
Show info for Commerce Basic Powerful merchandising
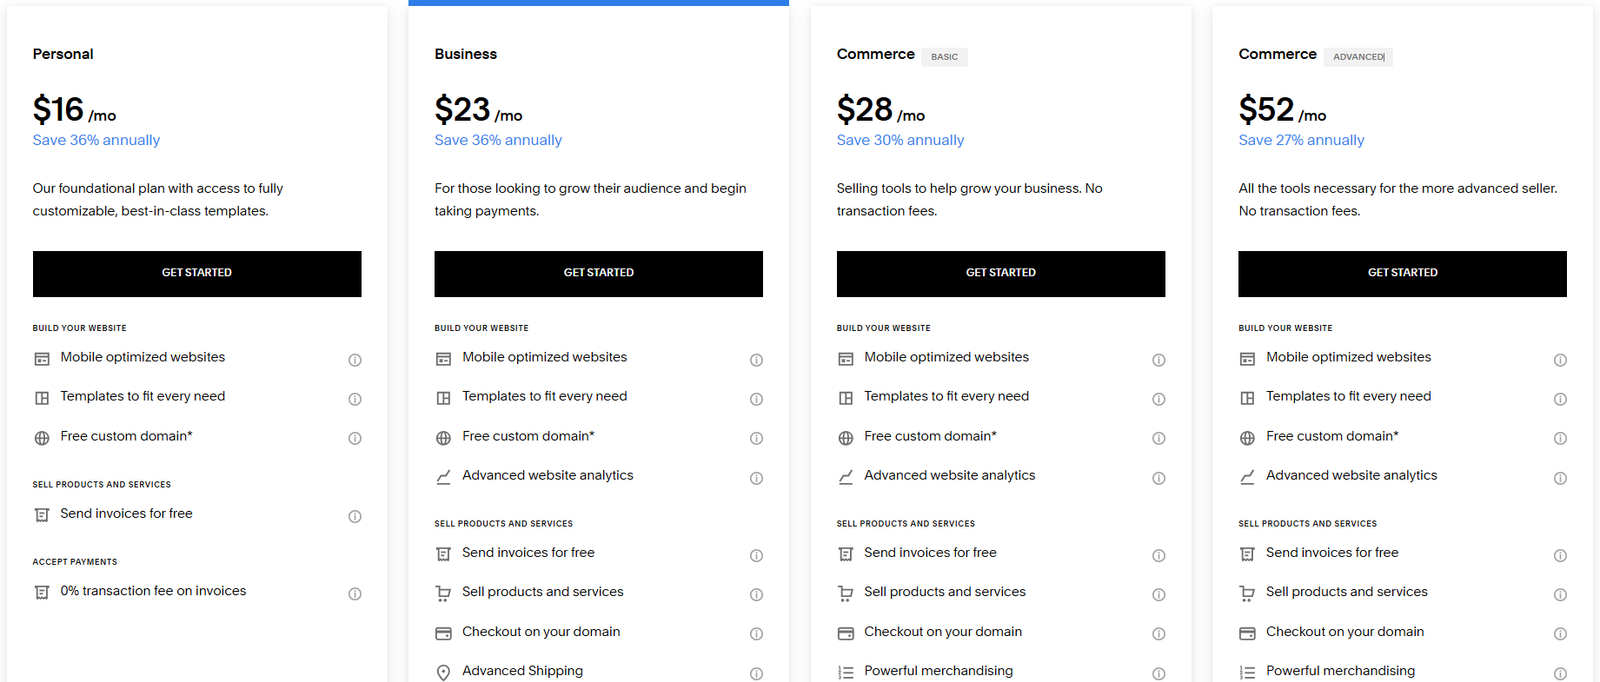click(x=1159, y=674)
